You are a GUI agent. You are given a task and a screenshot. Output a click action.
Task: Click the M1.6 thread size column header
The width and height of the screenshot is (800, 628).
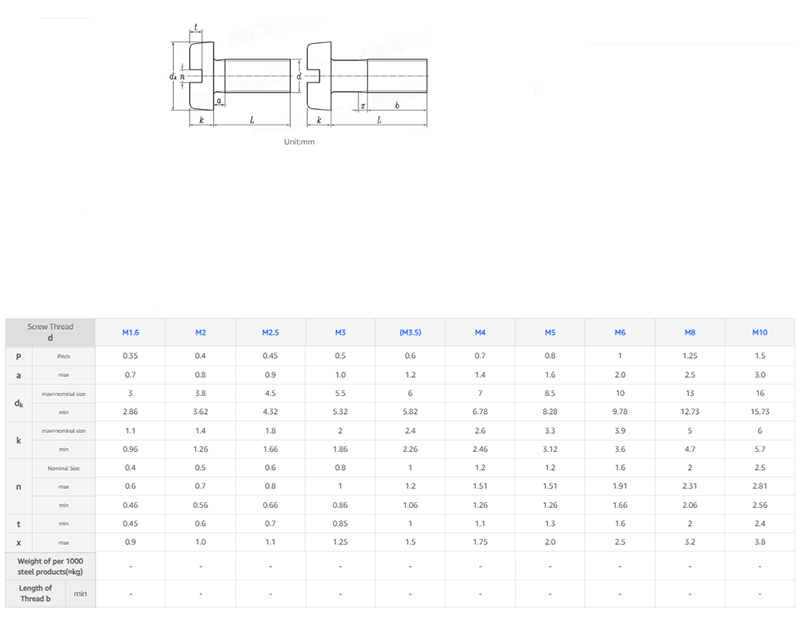[x=130, y=332]
